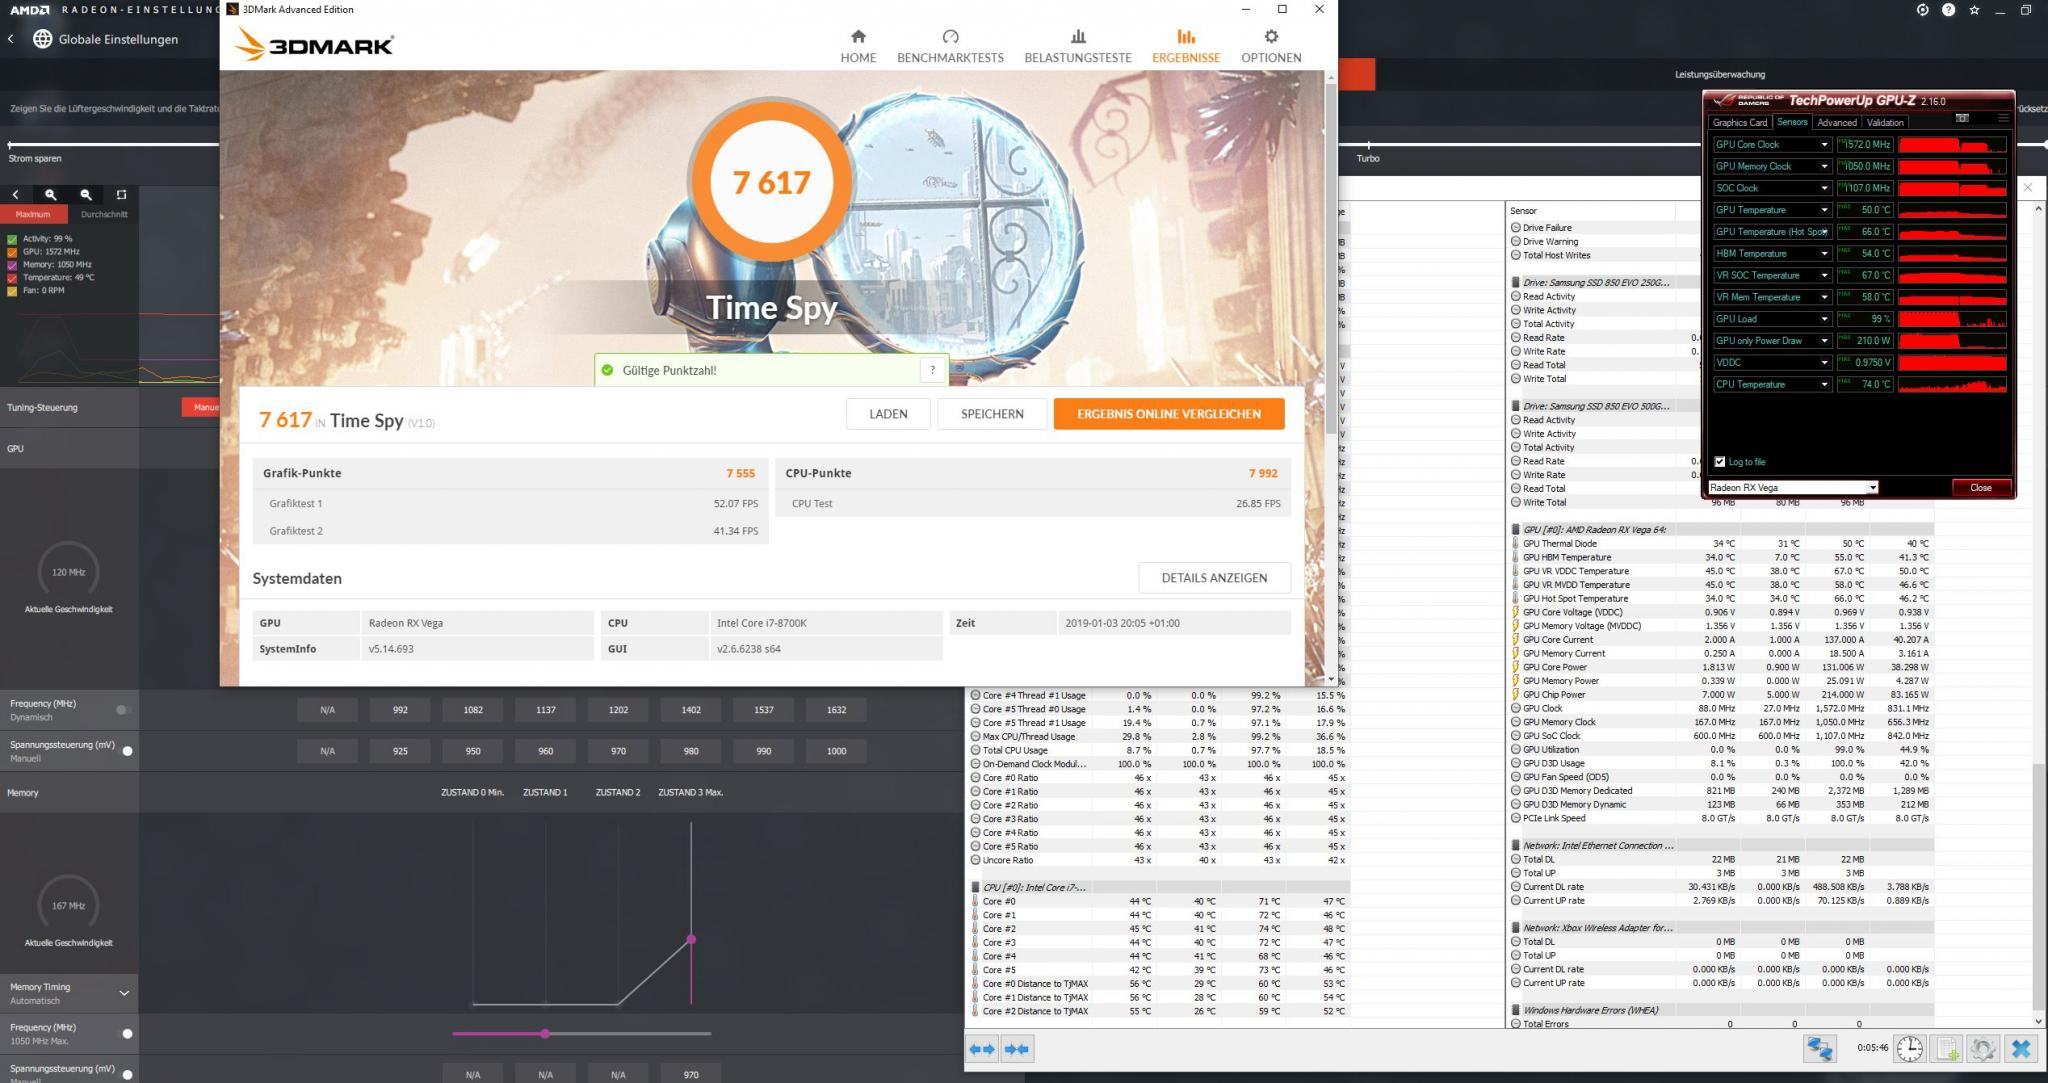
Task: Click the Radeon notifications gear icon
Action: [1922, 10]
